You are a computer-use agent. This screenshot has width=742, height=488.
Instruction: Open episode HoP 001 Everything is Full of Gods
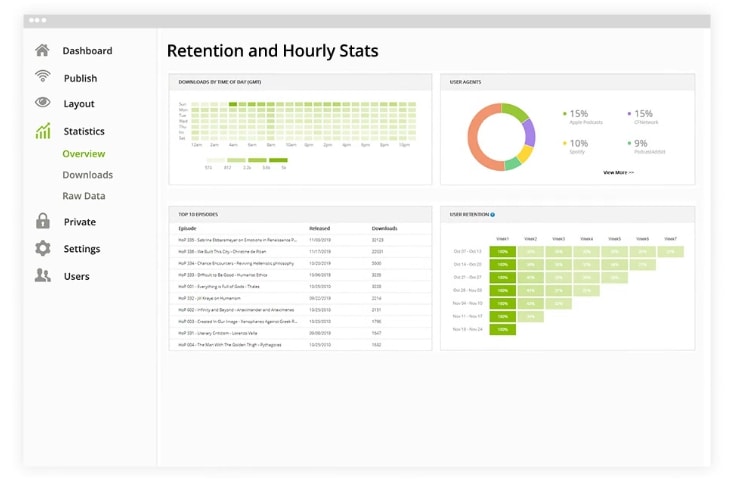click(x=300, y=286)
